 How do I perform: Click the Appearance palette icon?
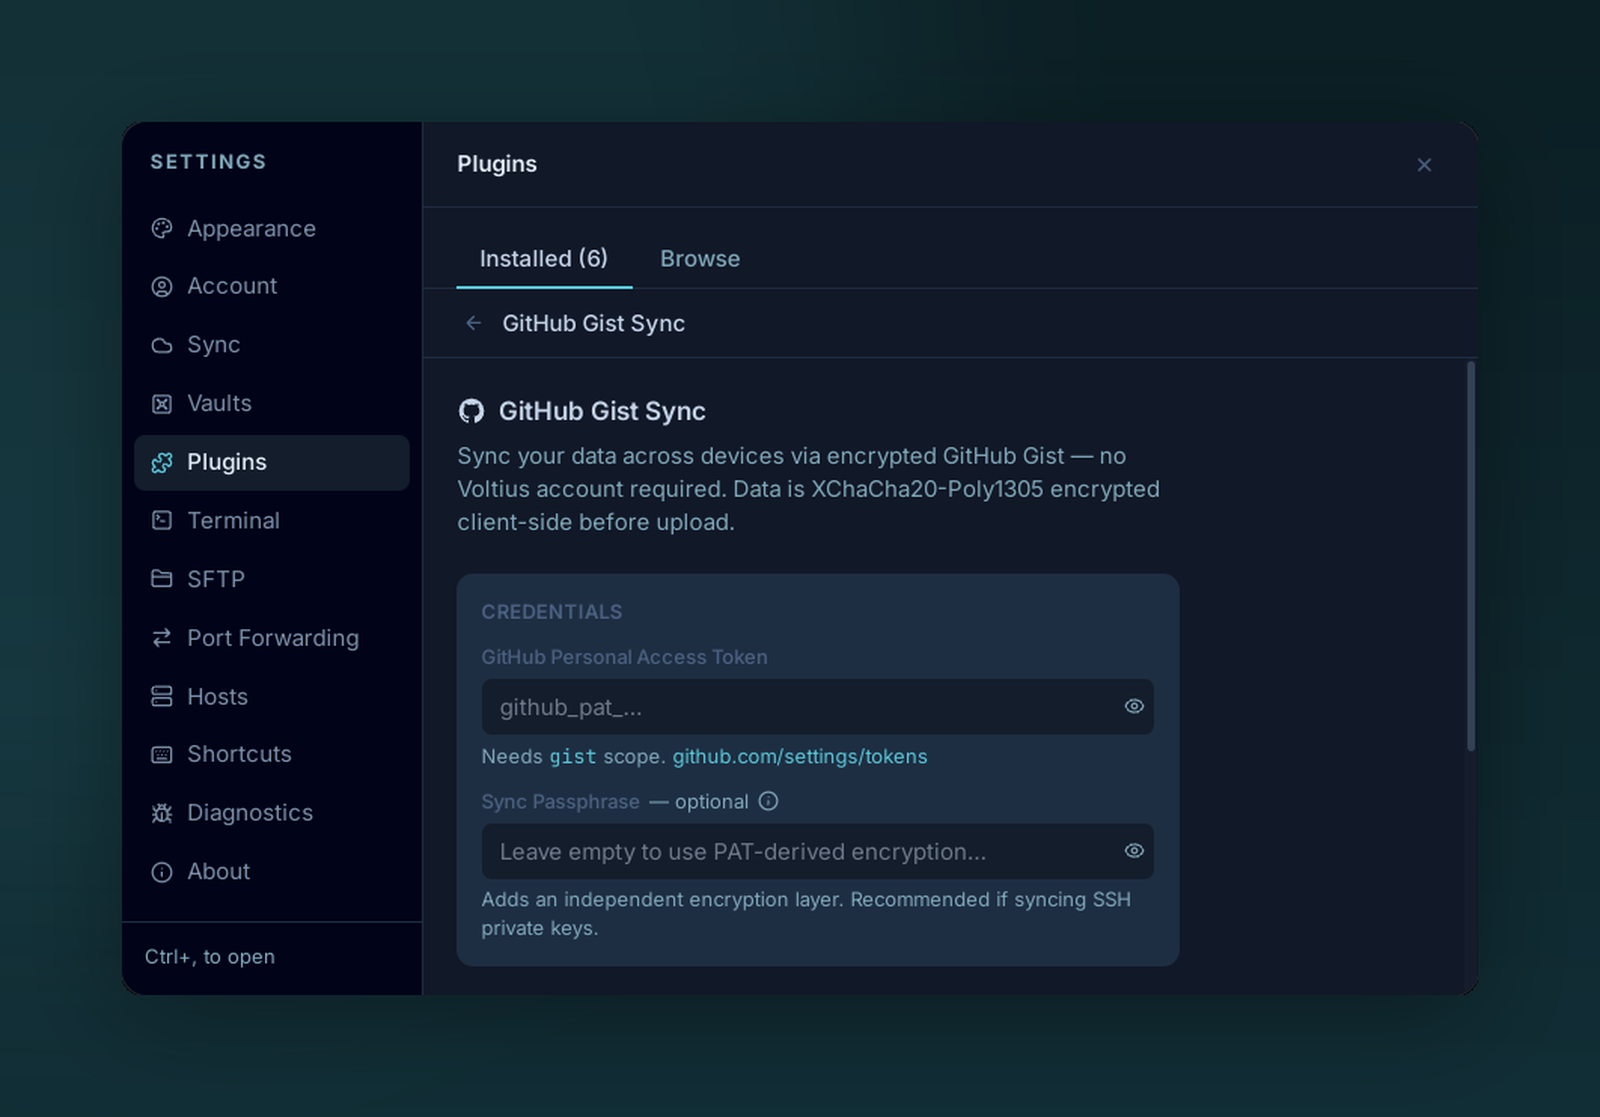tap(162, 229)
